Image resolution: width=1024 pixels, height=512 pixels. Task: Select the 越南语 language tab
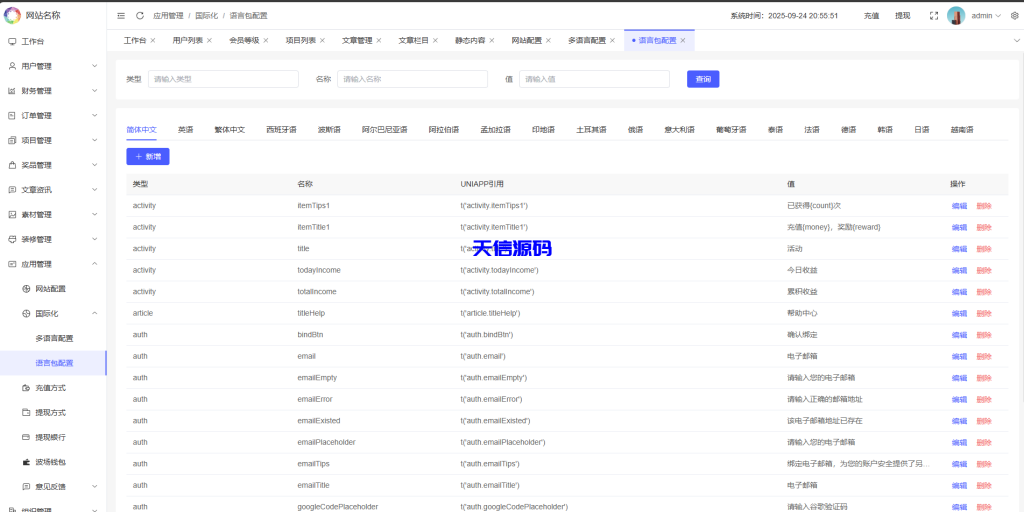(x=962, y=130)
